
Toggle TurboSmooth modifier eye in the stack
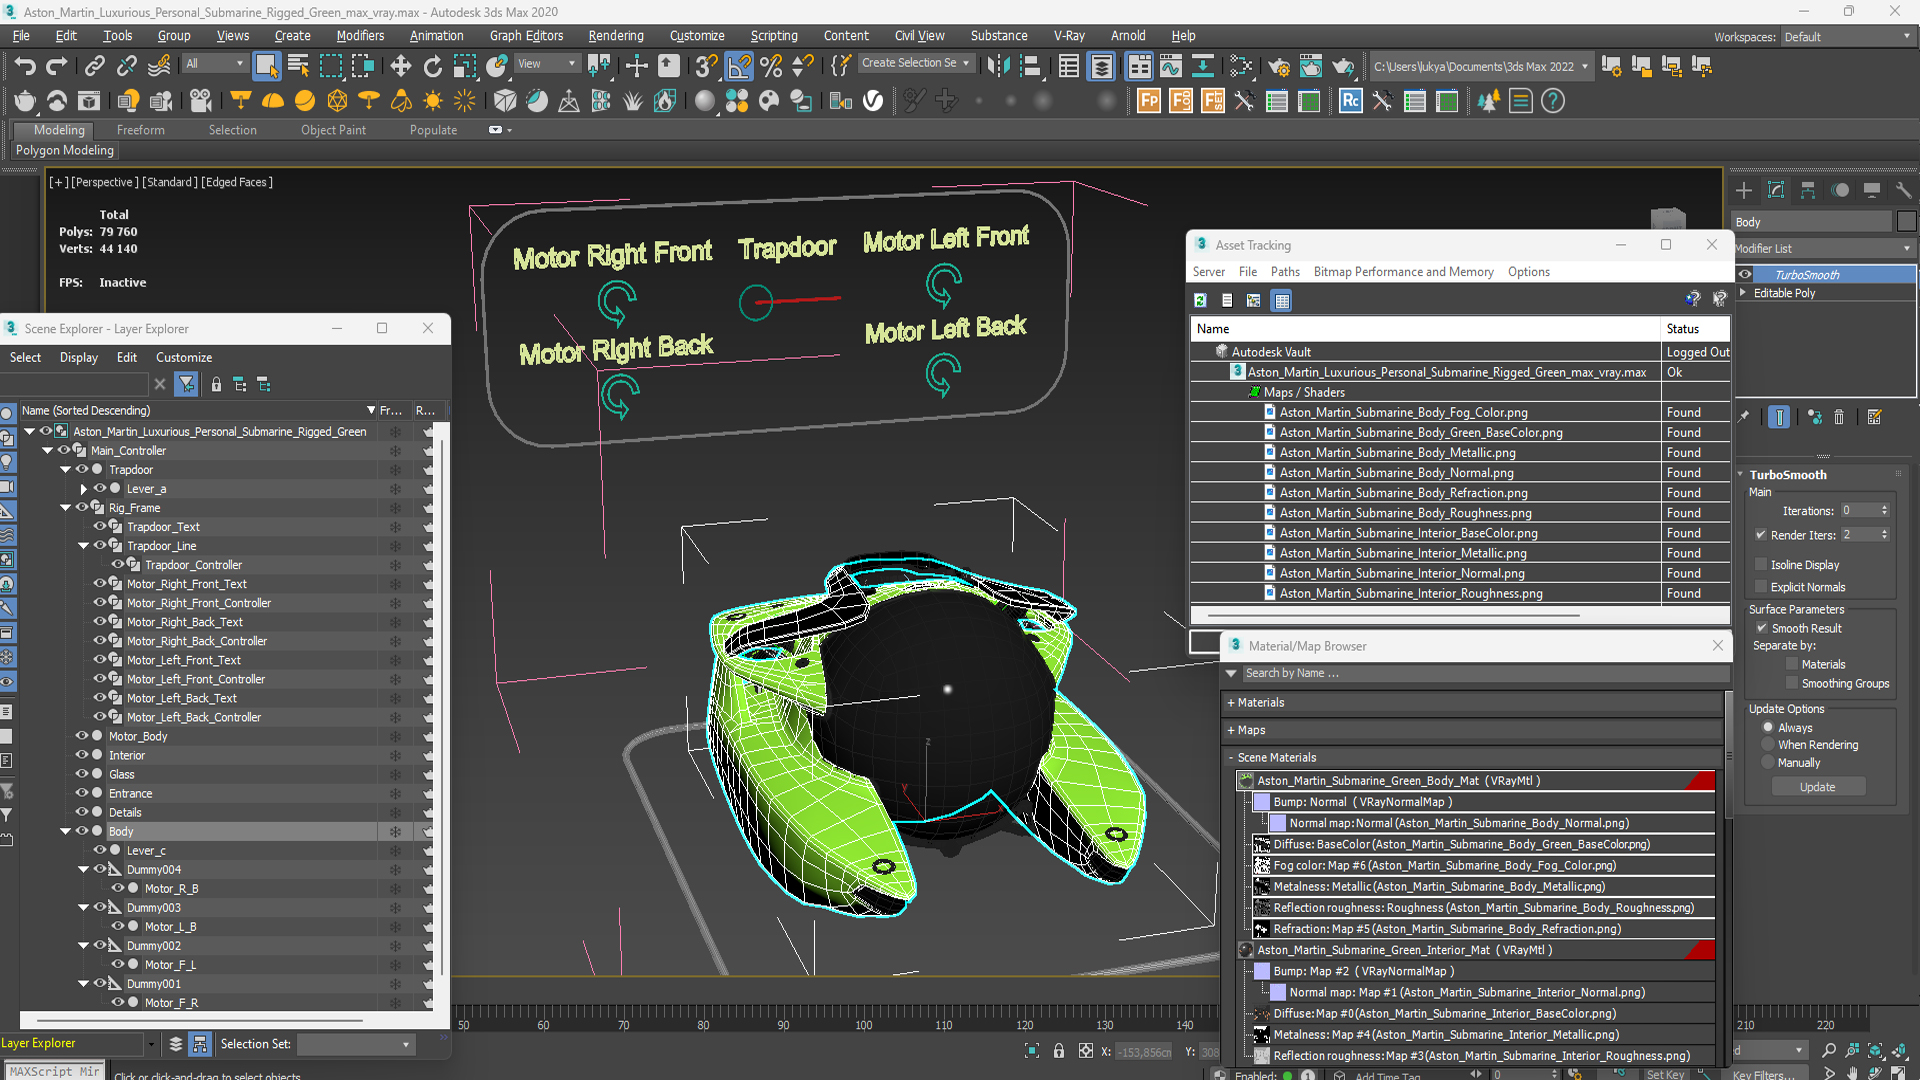point(1745,275)
